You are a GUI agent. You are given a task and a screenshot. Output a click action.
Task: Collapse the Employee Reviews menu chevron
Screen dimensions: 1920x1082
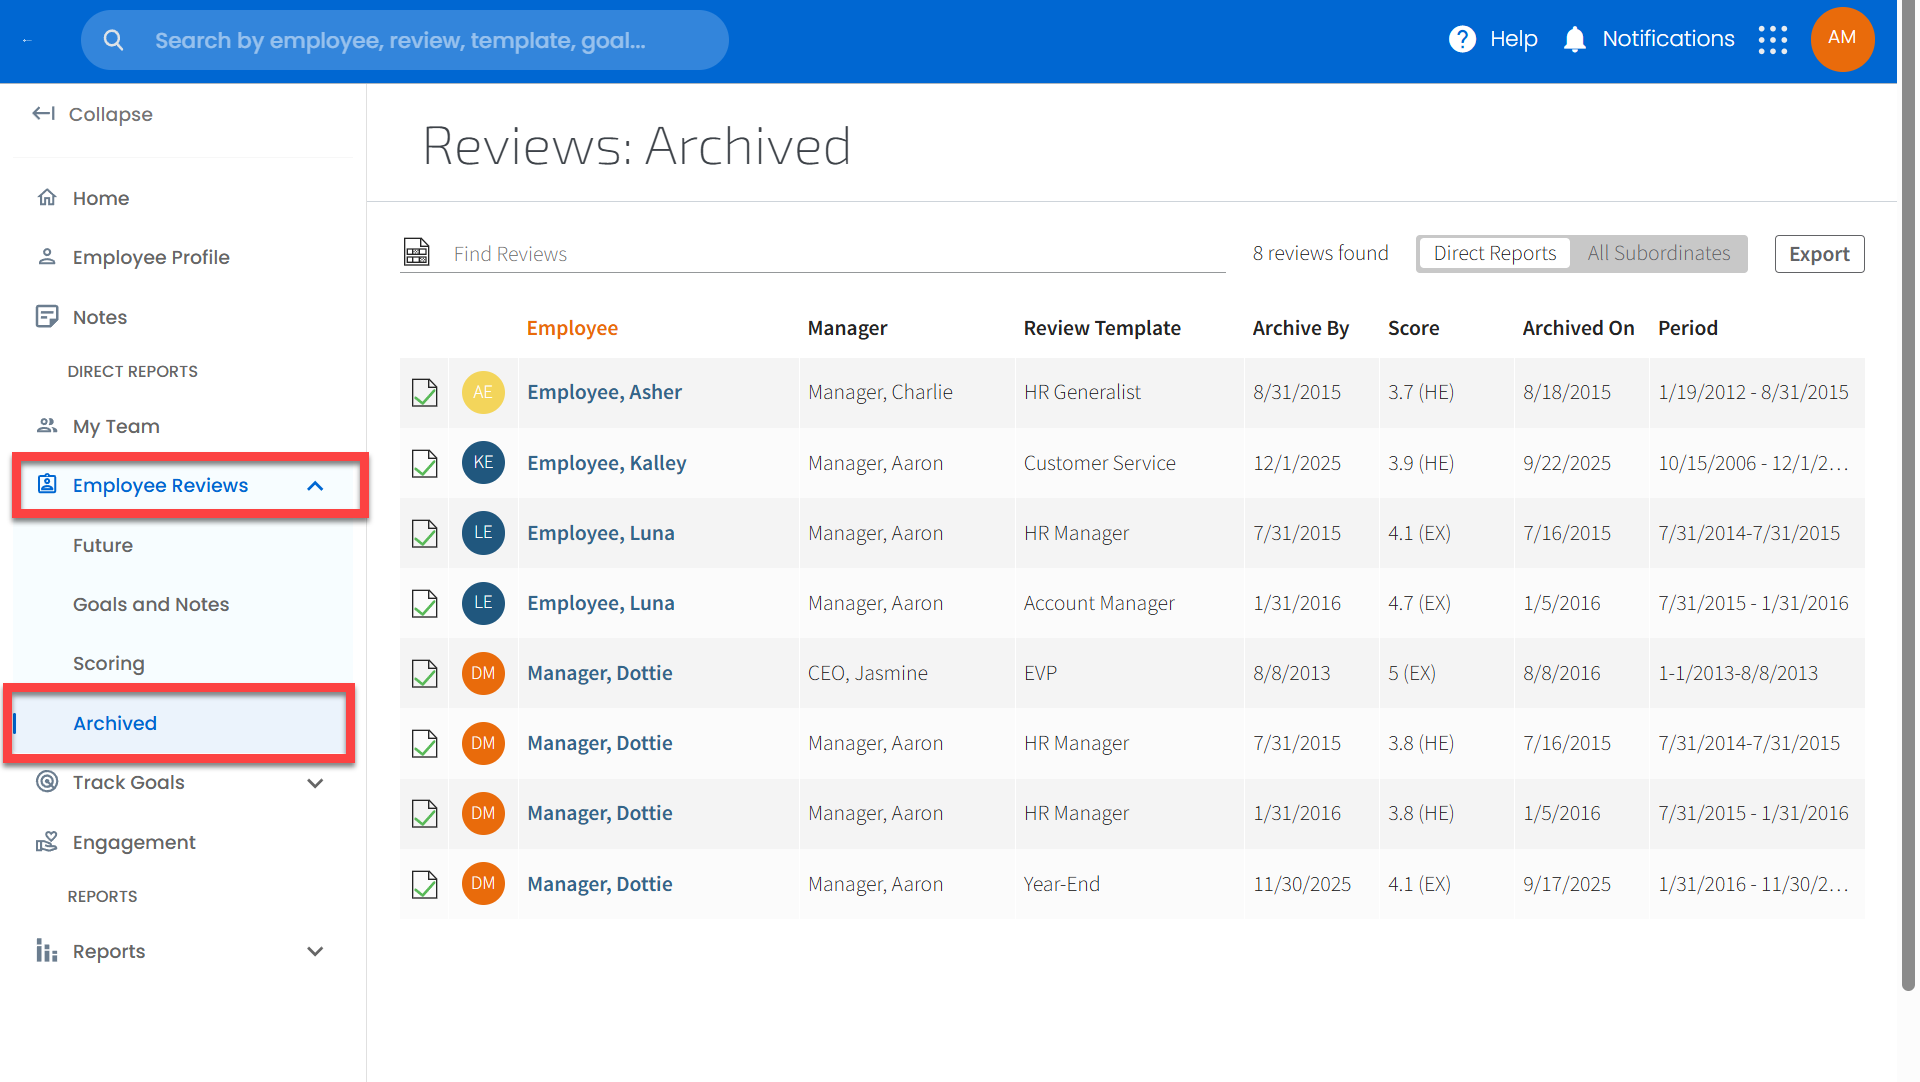[x=315, y=486]
